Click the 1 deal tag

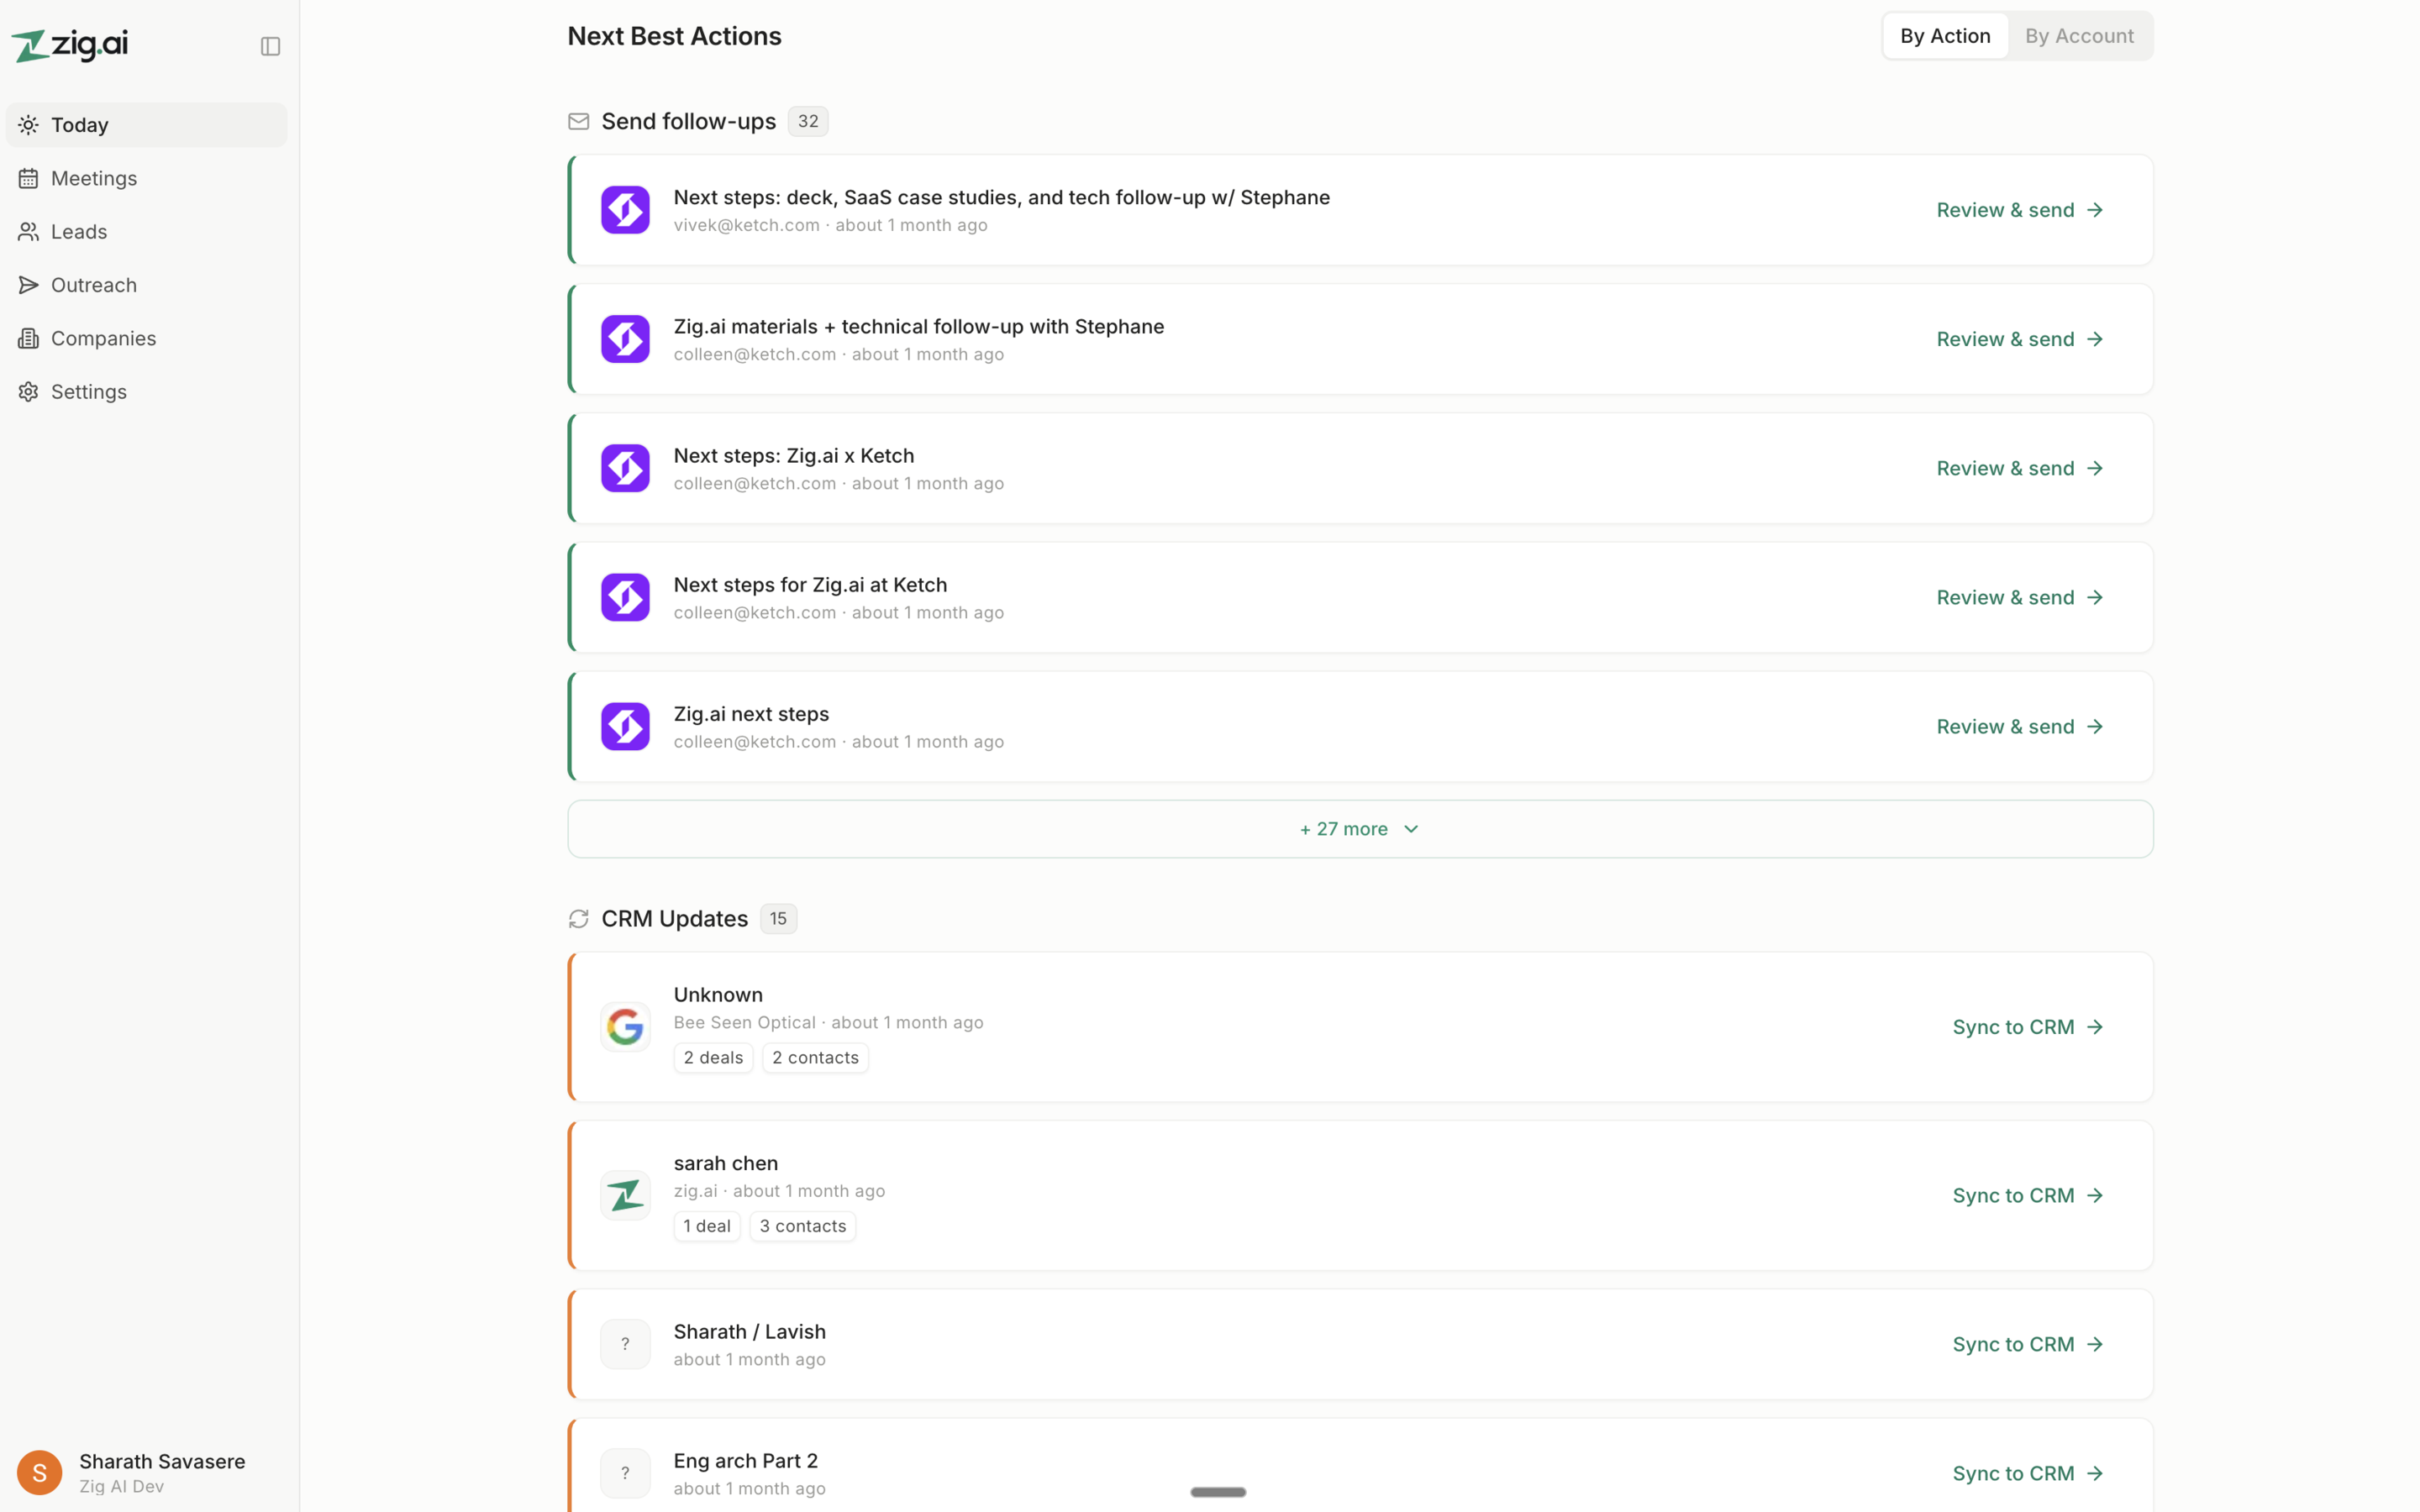coord(707,1226)
